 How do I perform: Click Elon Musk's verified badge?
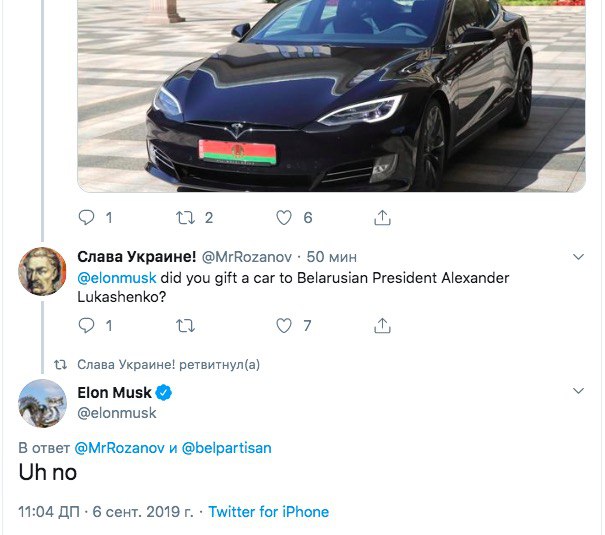click(163, 392)
